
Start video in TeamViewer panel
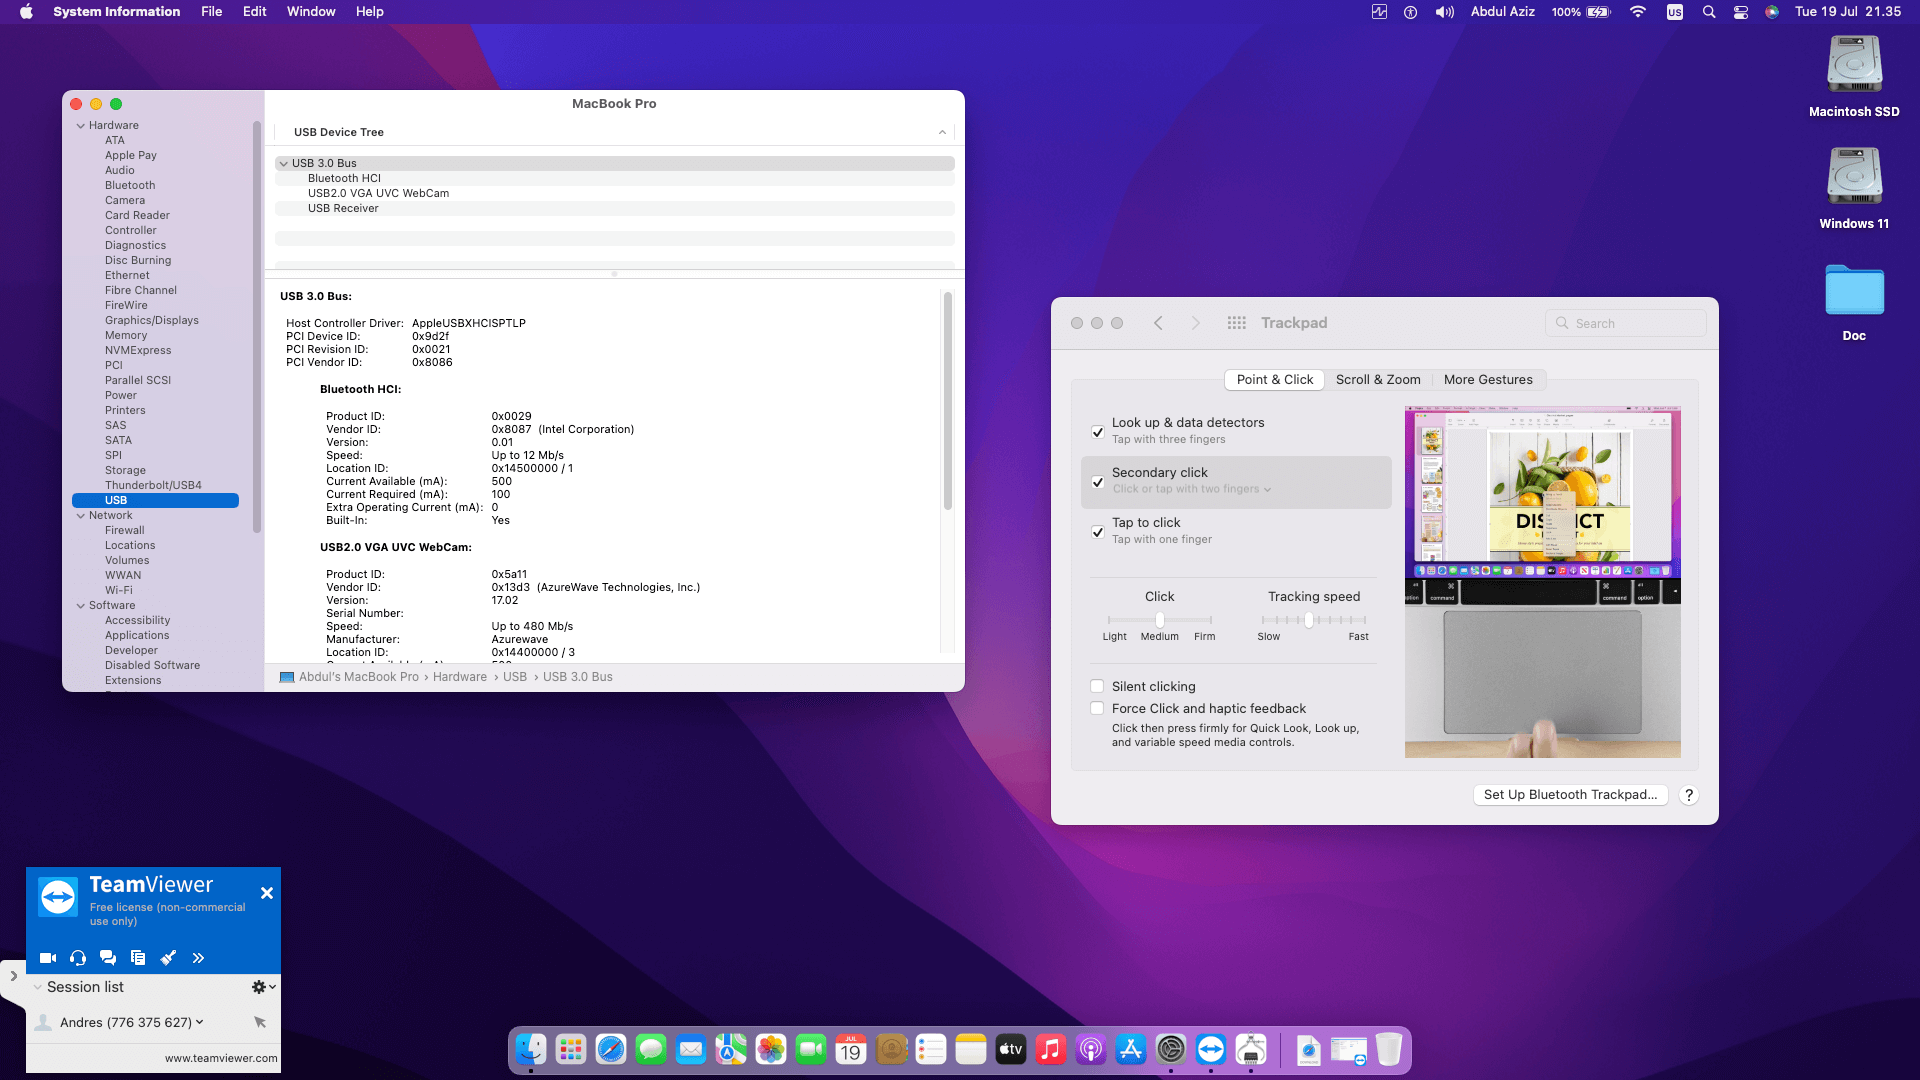pyautogui.click(x=47, y=958)
